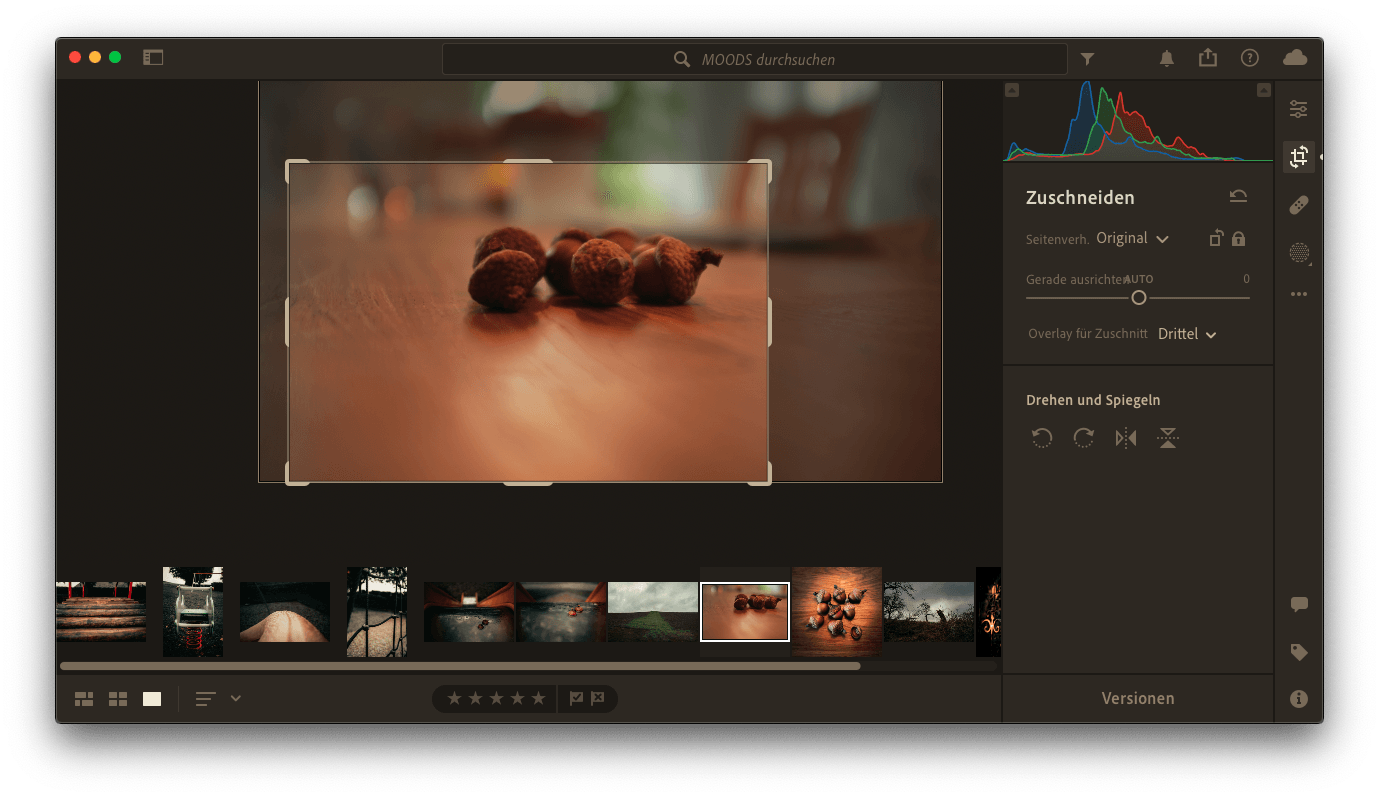The height and width of the screenshot is (797, 1379).
Task: Flag the photo as picked
Action: click(x=576, y=699)
